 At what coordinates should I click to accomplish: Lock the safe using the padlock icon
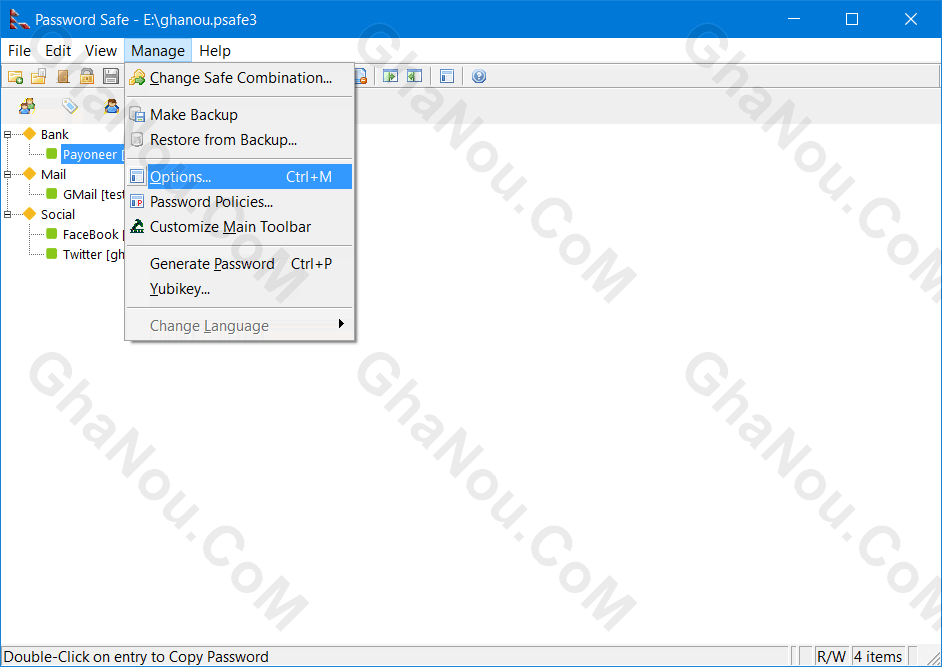point(87,76)
